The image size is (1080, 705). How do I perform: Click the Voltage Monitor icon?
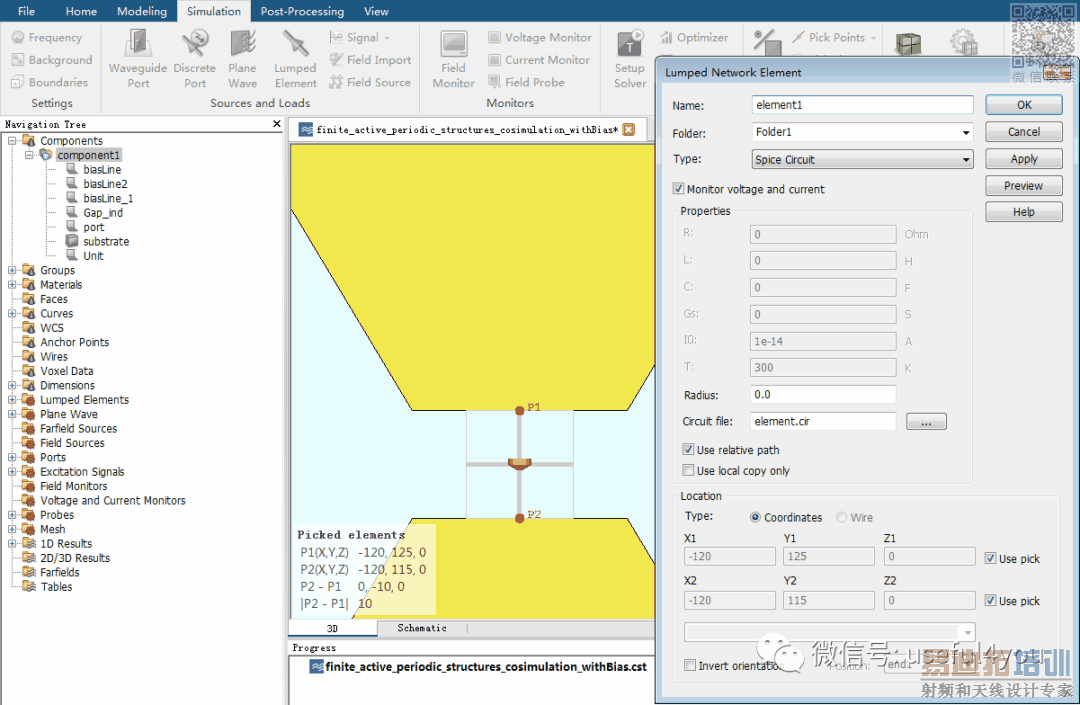[x=495, y=38]
